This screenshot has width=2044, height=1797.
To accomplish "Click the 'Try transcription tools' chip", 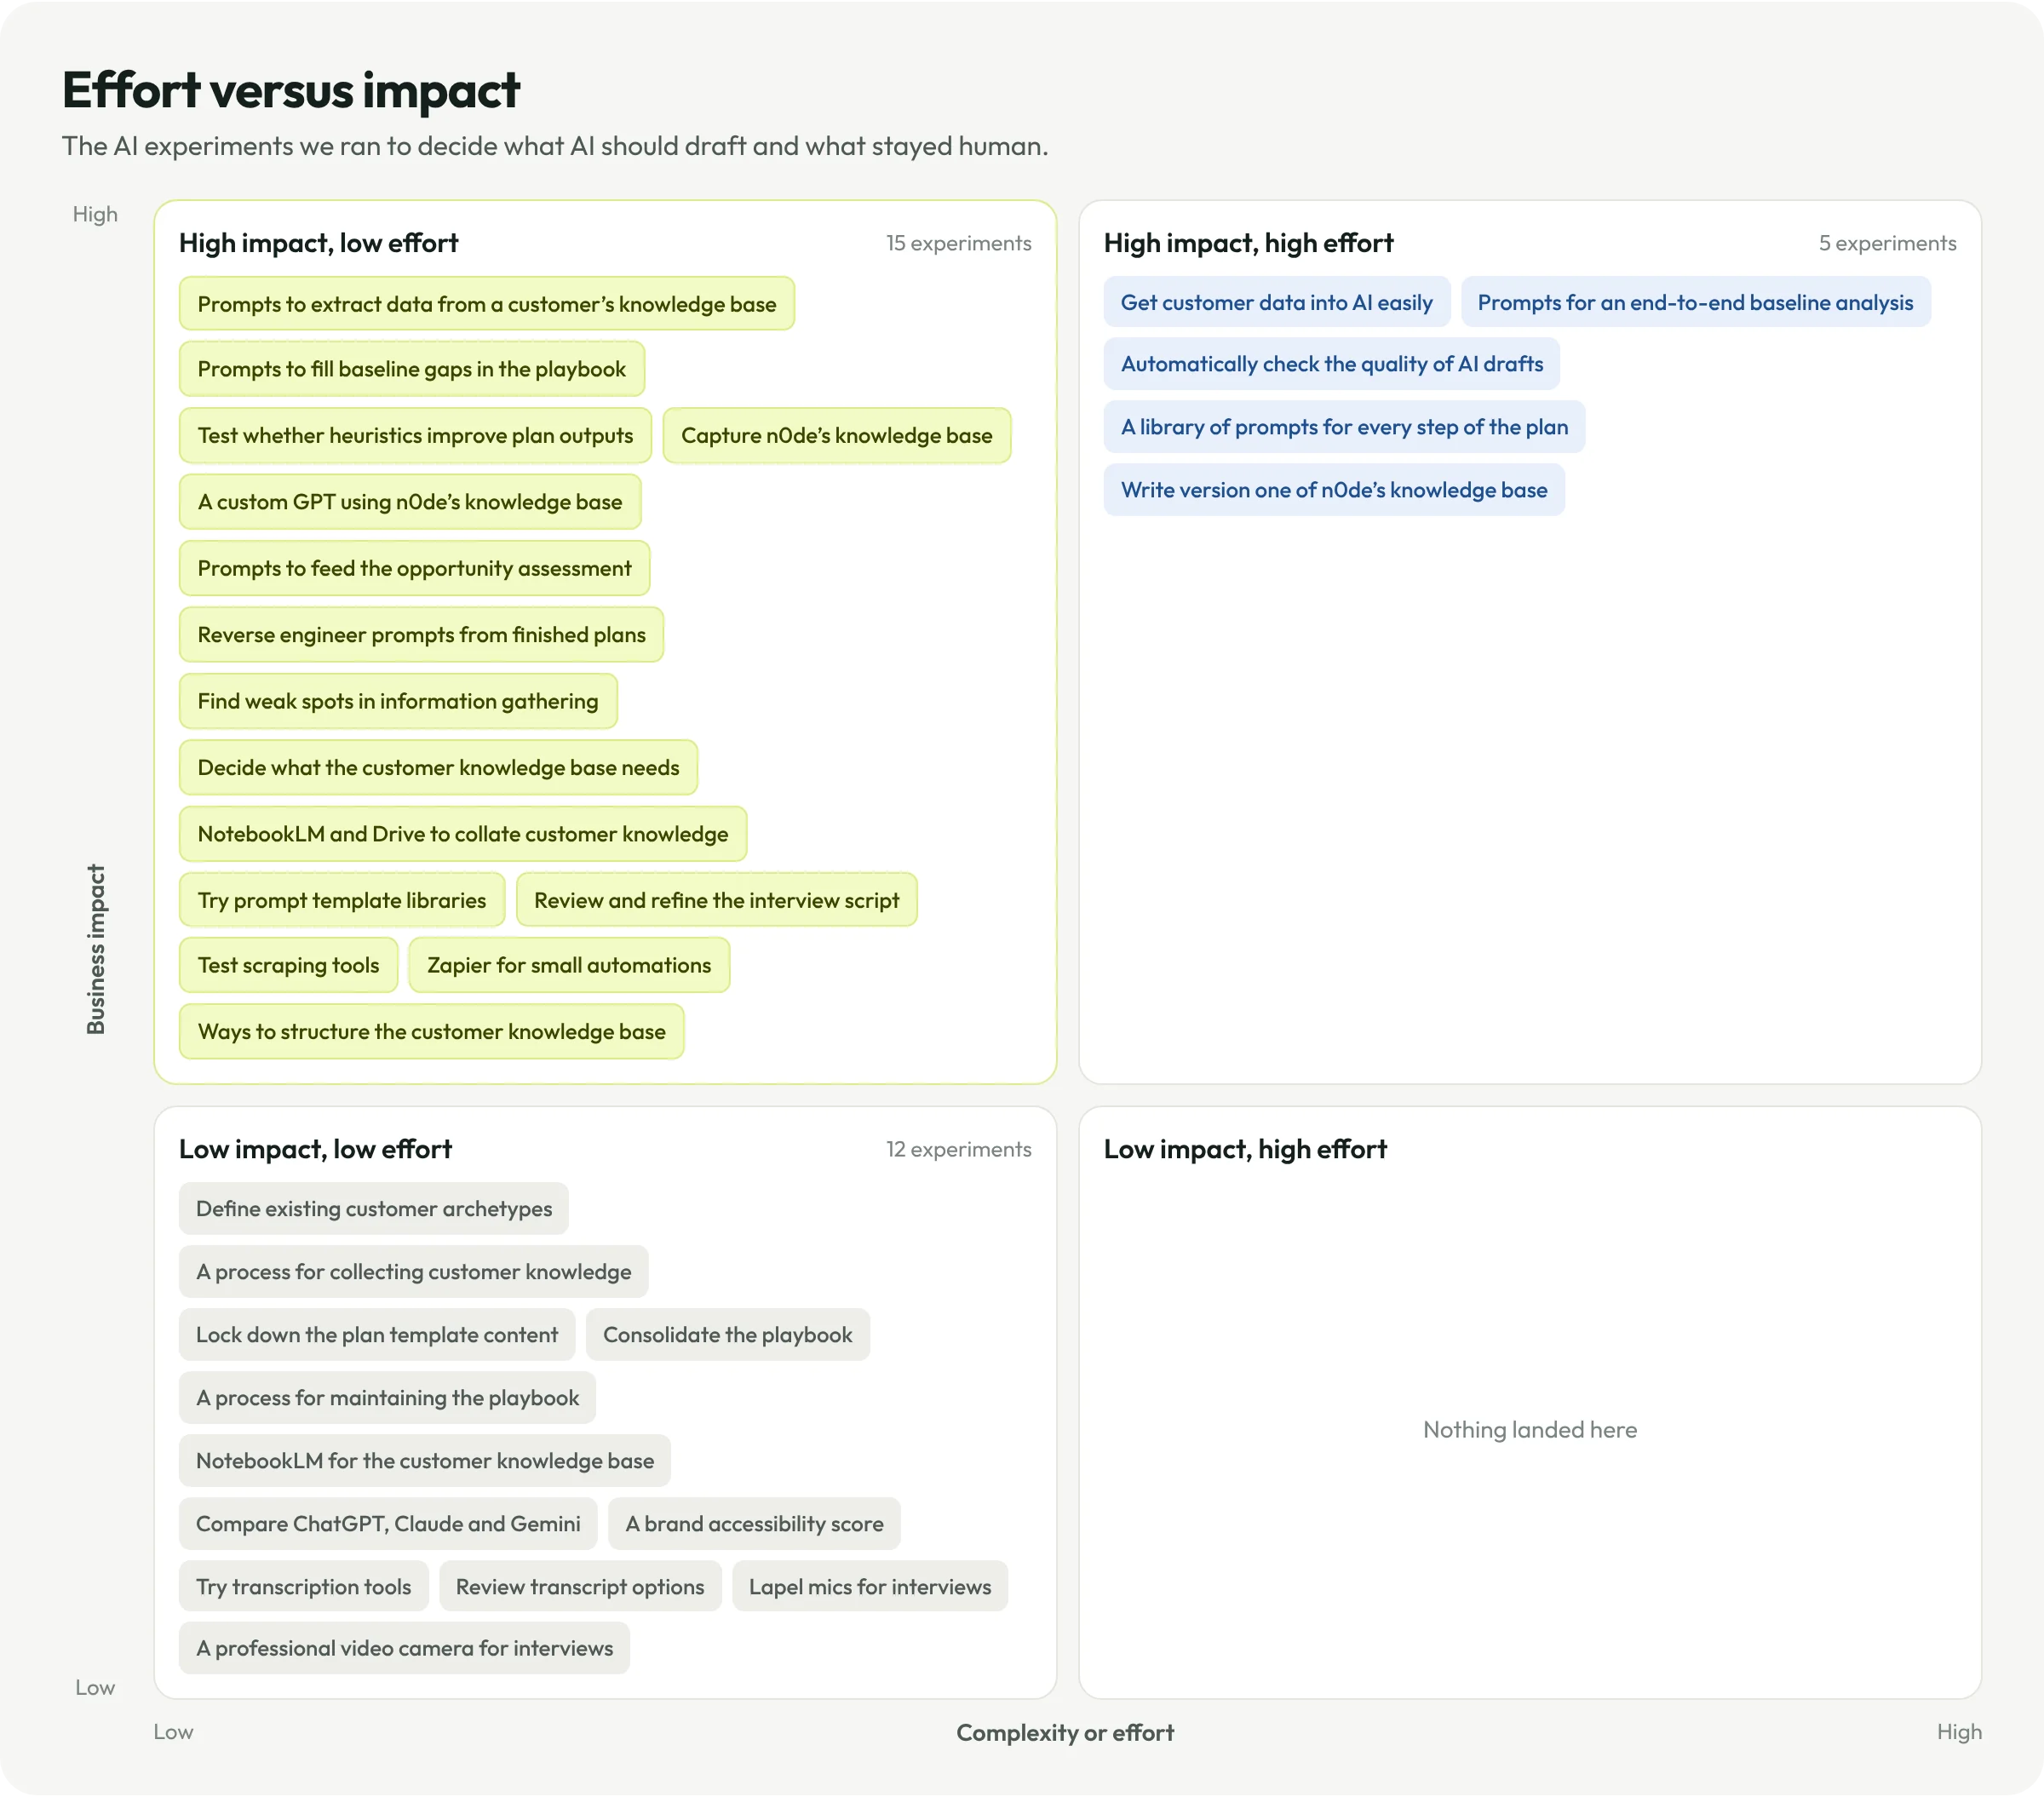I will pyautogui.click(x=303, y=1587).
